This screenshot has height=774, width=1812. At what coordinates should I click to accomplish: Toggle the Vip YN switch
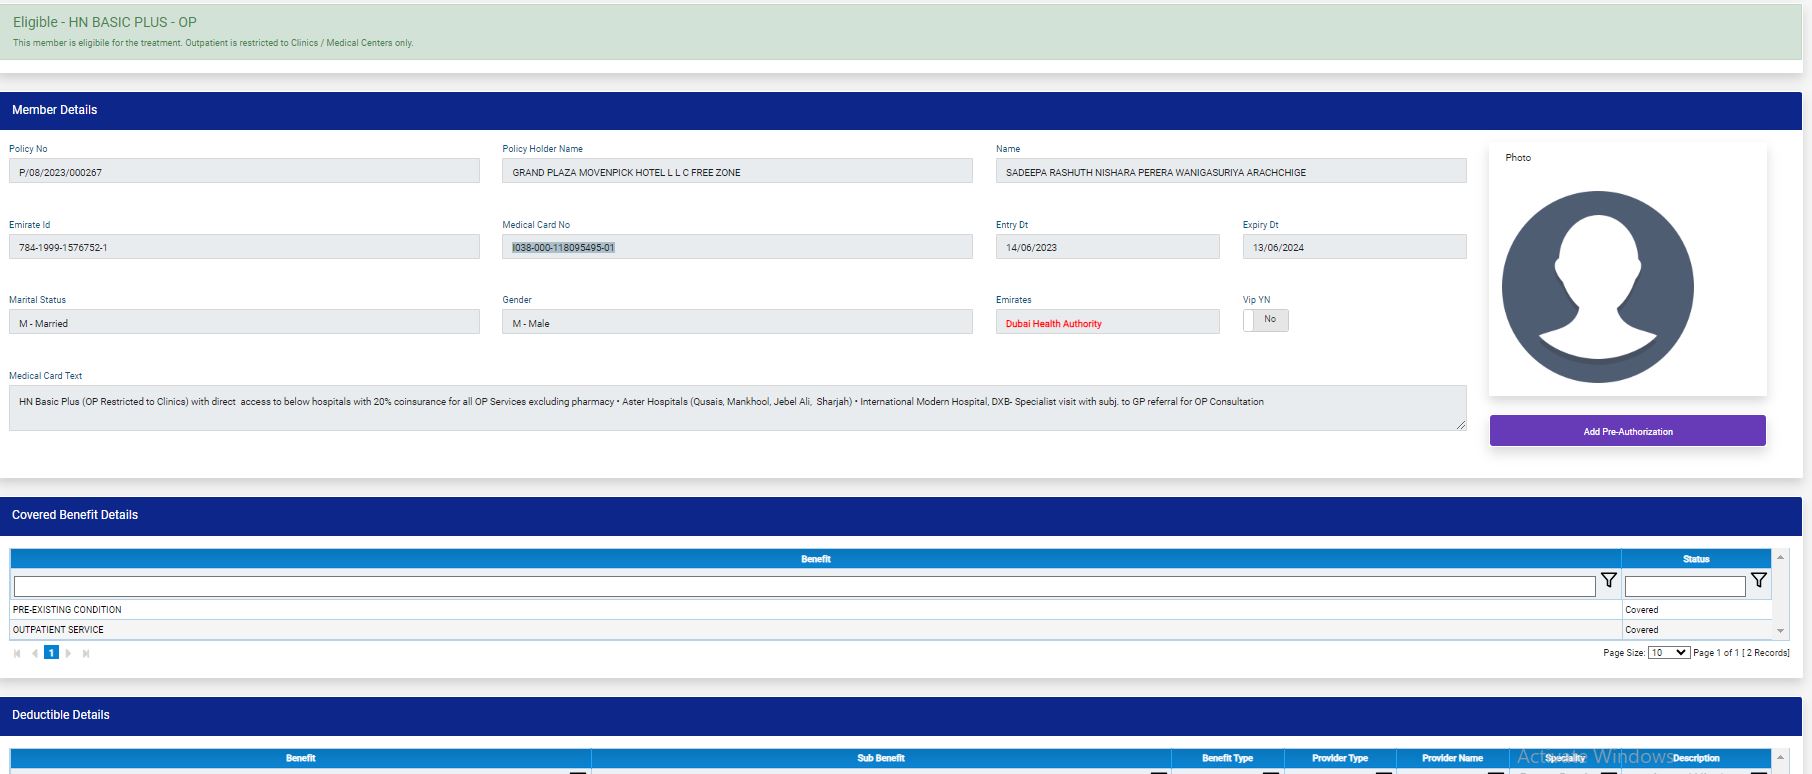(1265, 320)
